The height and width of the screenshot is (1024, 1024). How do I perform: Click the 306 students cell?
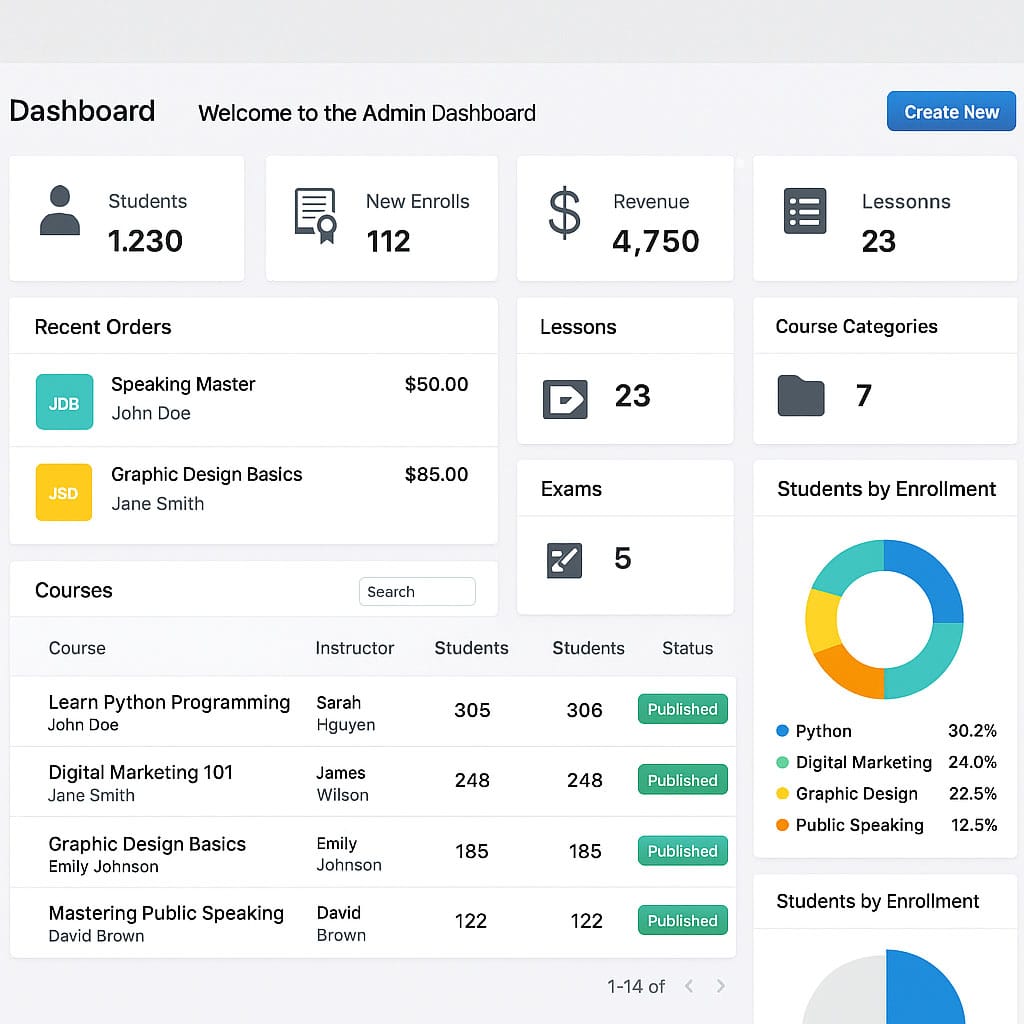584,710
